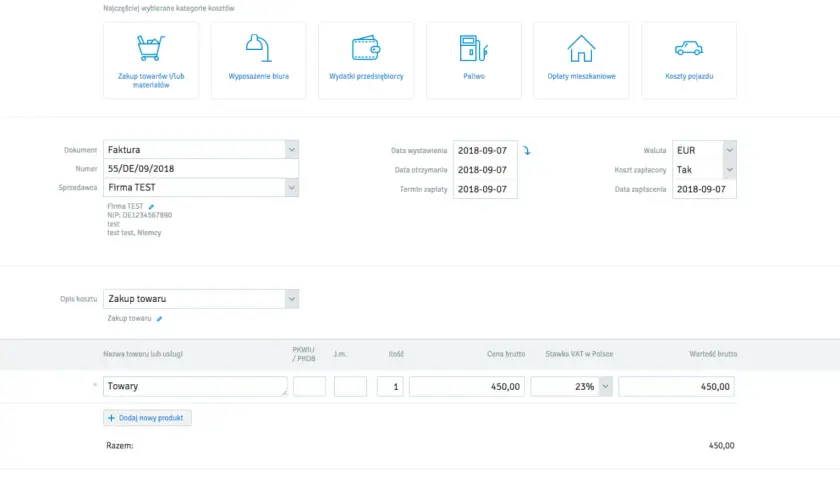Click the Dodaj nowy produkt button

pos(147,418)
